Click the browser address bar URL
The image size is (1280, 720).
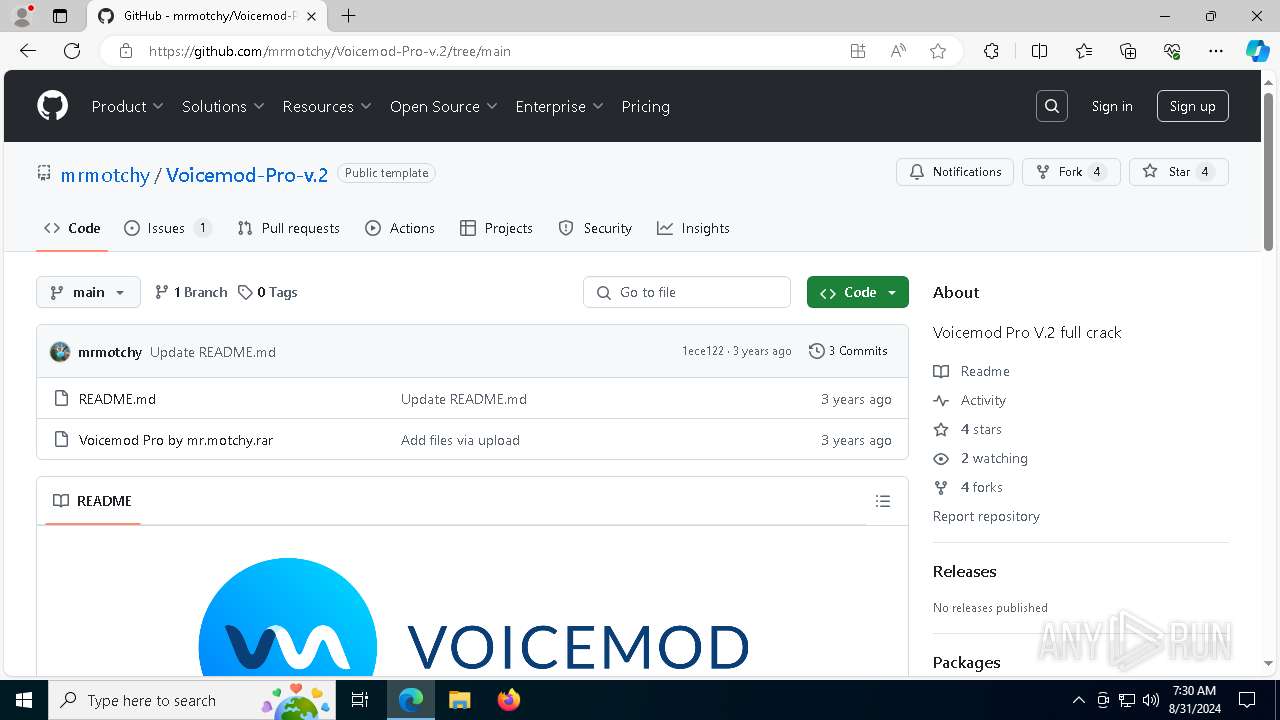tap(330, 51)
